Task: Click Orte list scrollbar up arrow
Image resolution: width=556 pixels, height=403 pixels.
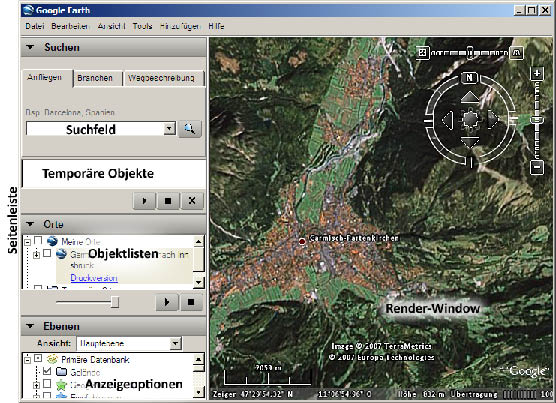Action: coord(198,242)
